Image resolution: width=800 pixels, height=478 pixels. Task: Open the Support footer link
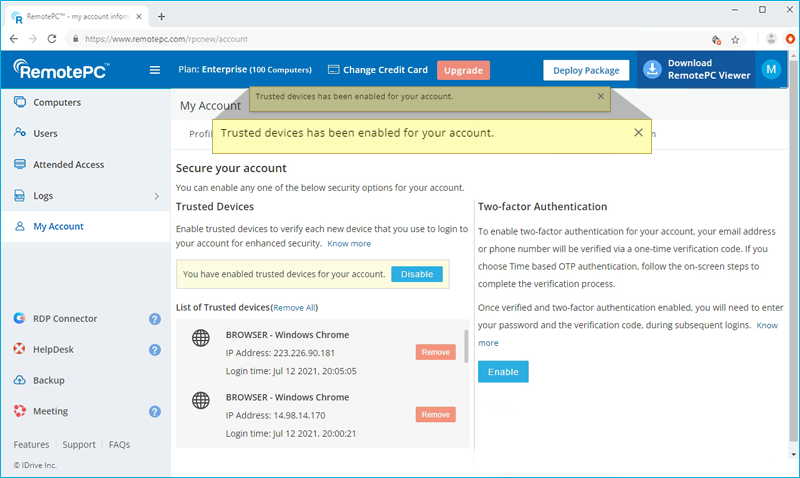79,444
